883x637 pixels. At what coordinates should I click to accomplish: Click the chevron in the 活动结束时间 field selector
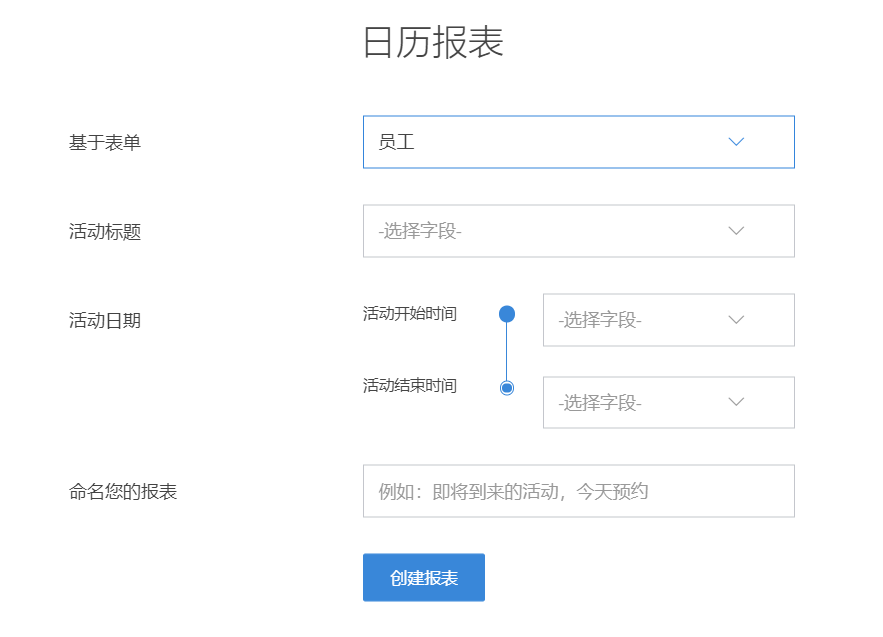[x=737, y=402]
